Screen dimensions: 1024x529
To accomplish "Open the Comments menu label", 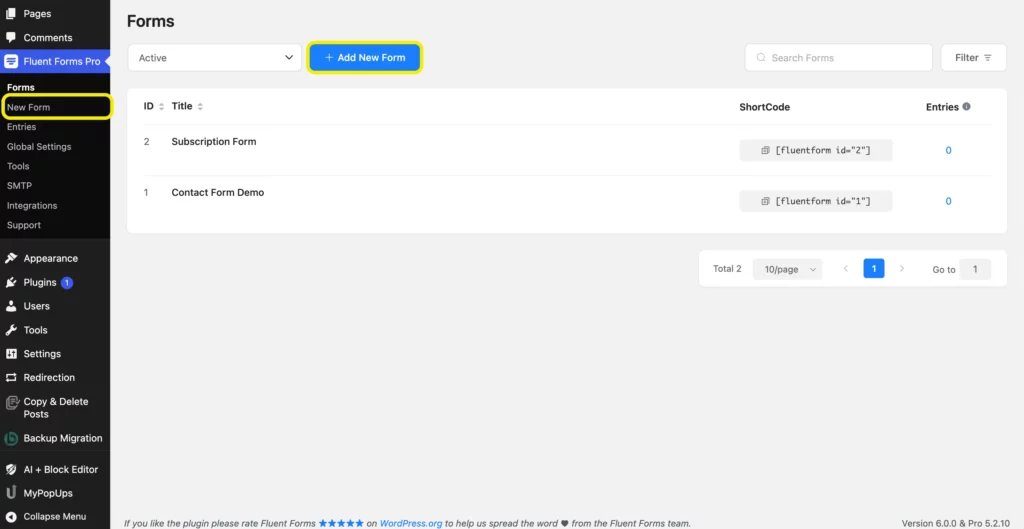I will (48, 38).
